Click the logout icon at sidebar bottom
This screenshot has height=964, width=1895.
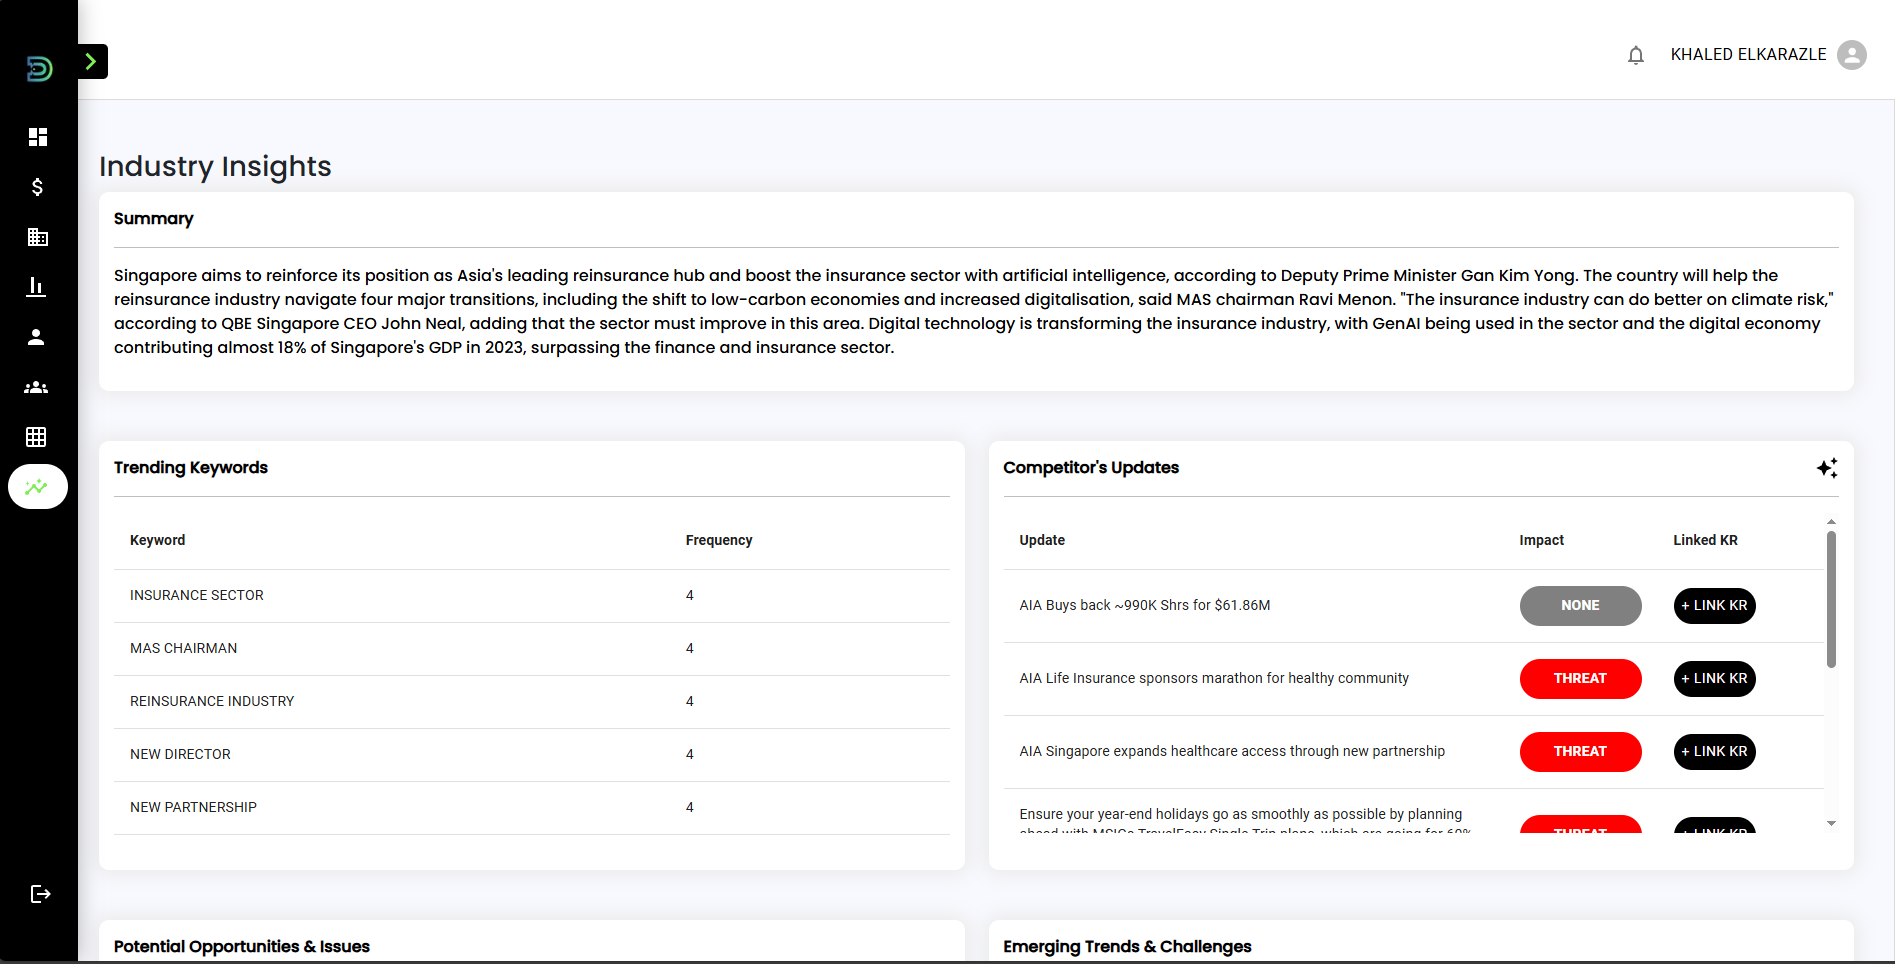40,894
